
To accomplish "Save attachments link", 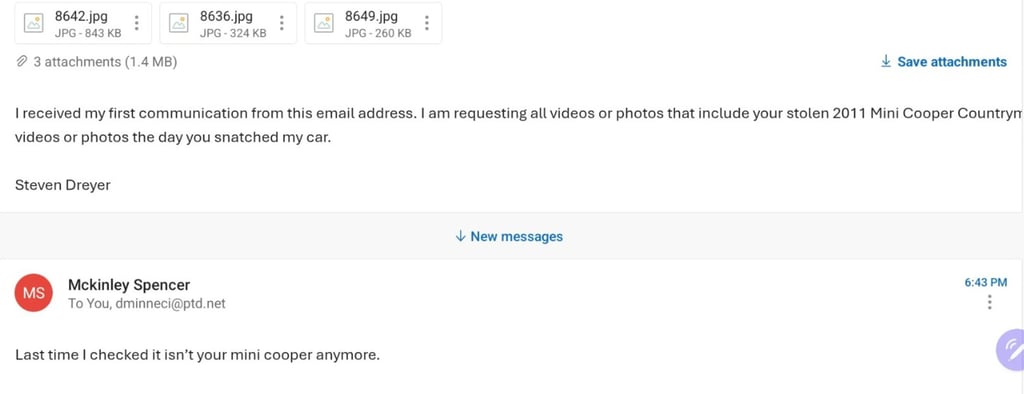I will 944,61.
